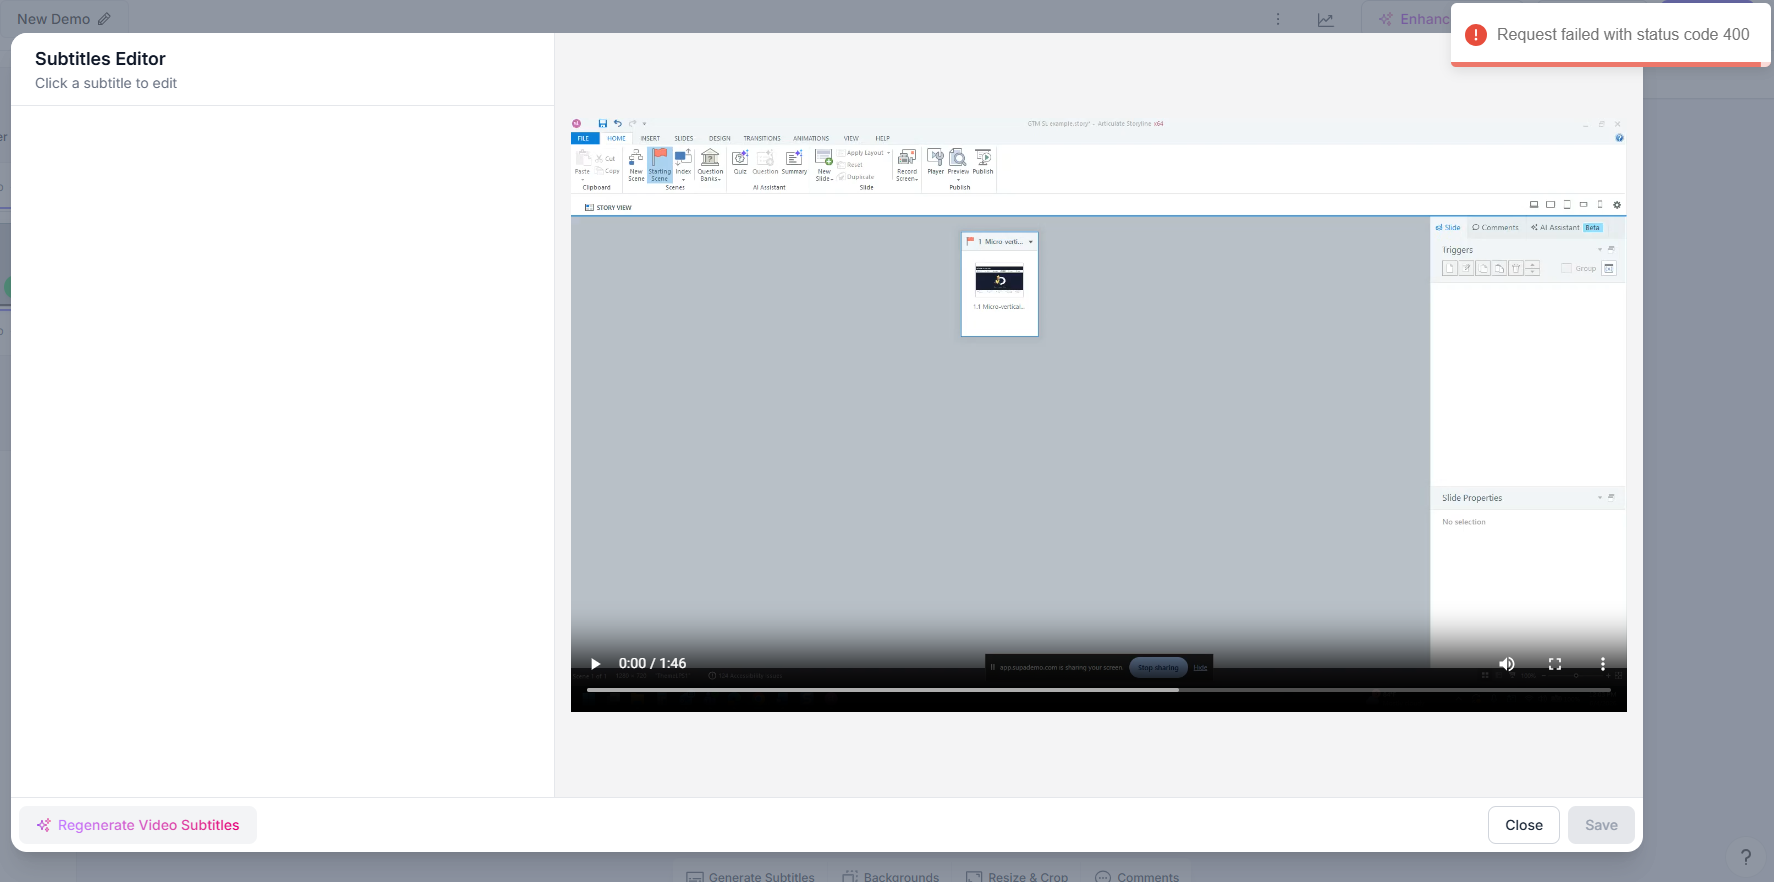Viewport: 1774px width, 882px height.
Task: Play the subtitles preview video
Action: 595,664
